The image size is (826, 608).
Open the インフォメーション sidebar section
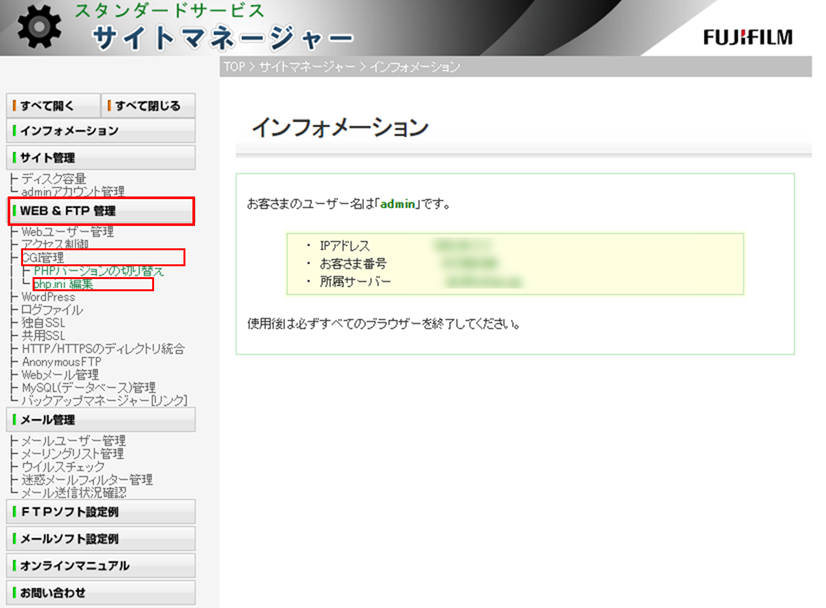pyautogui.click(x=100, y=131)
